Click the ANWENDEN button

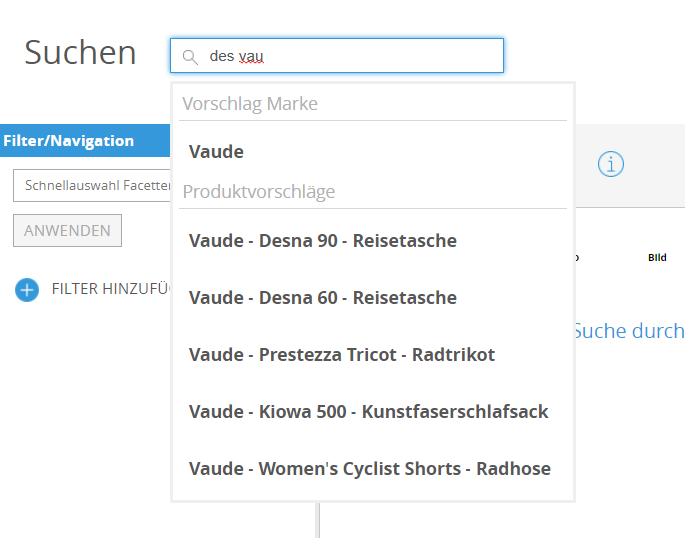click(x=67, y=231)
